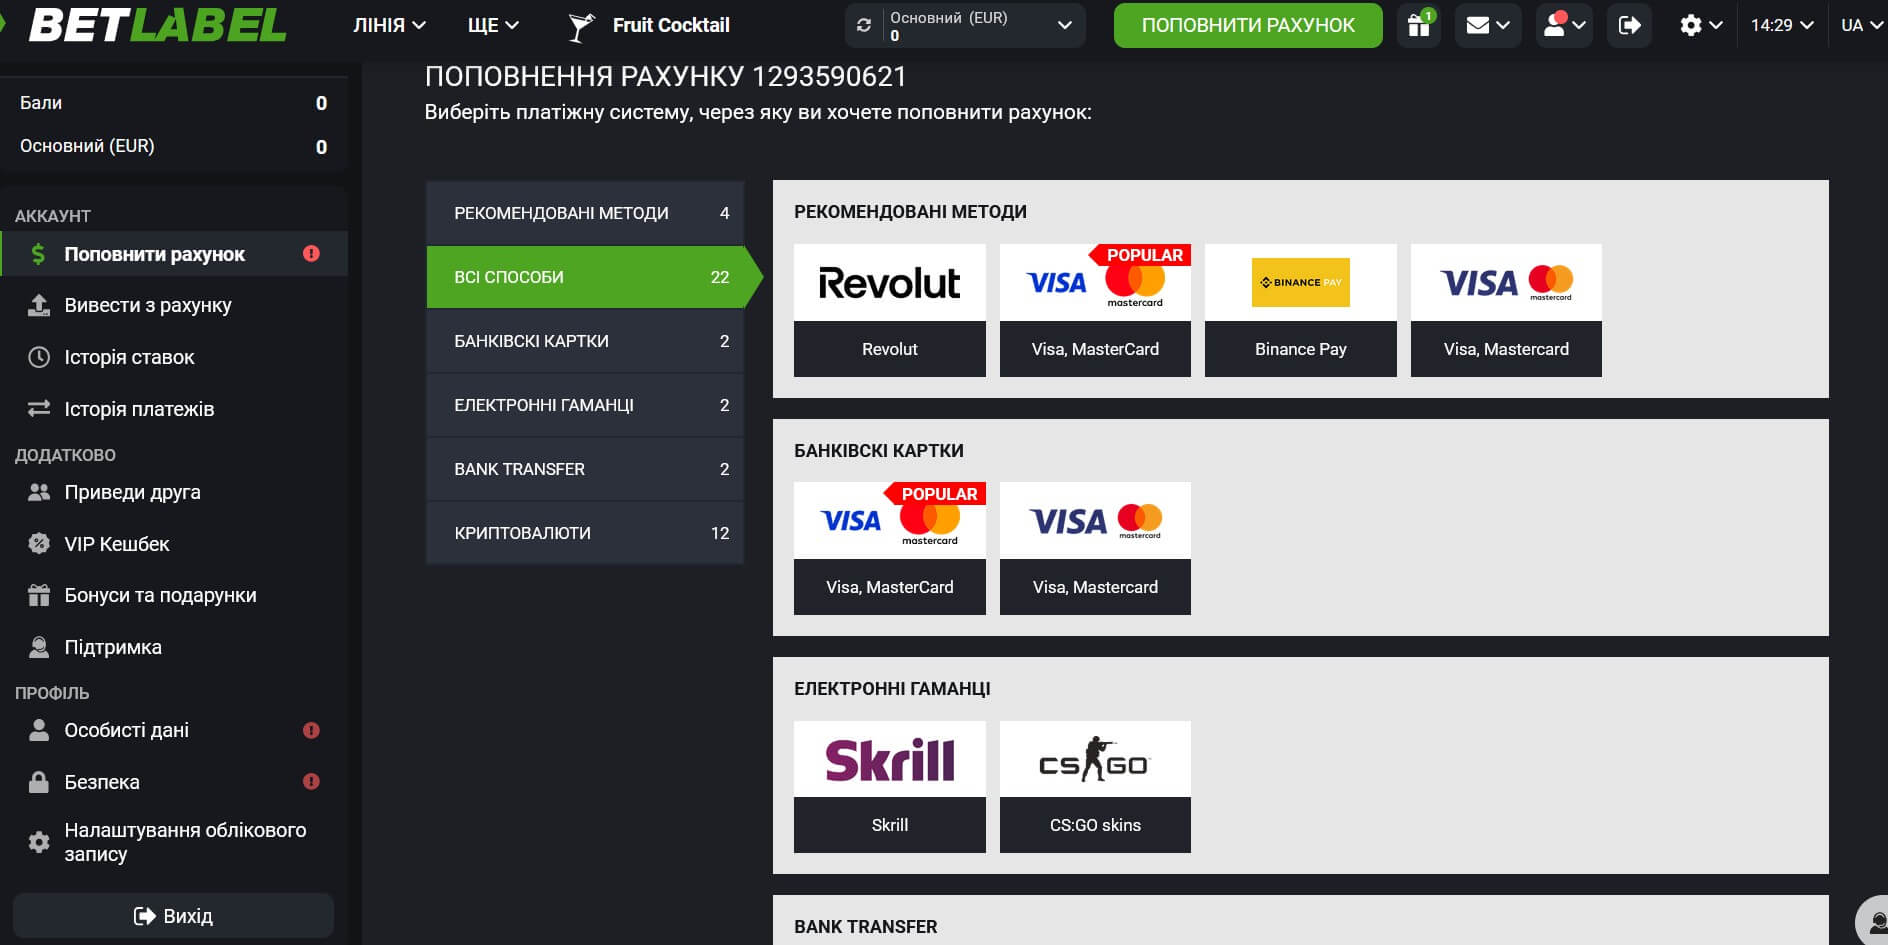Click the Вихід logout button
The width and height of the screenshot is (1888, 945).
coord(173,916)
